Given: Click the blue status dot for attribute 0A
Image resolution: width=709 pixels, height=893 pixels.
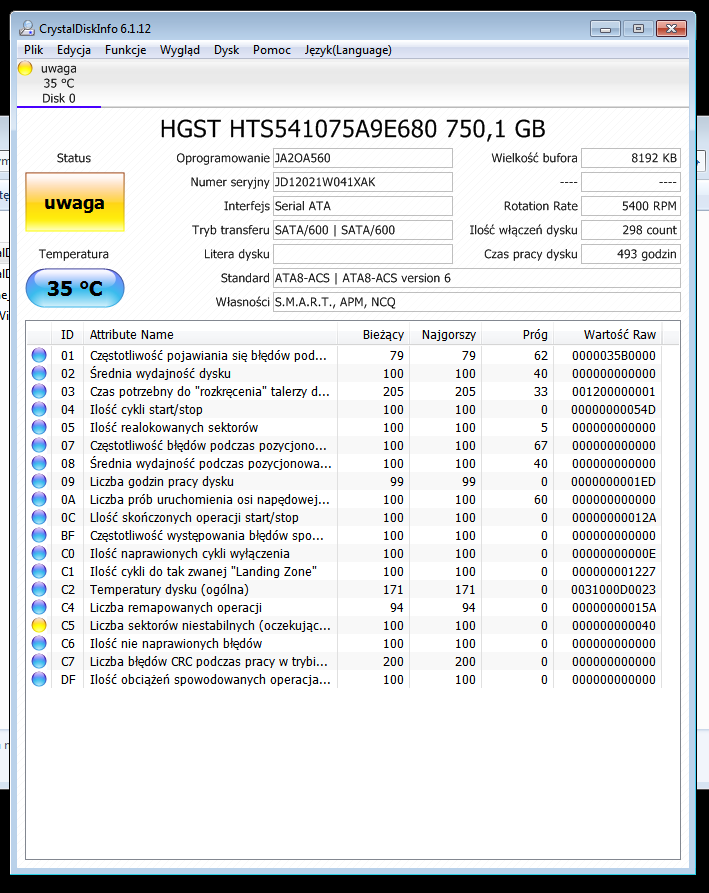Looking at the screenshot, I should (39, 499).
